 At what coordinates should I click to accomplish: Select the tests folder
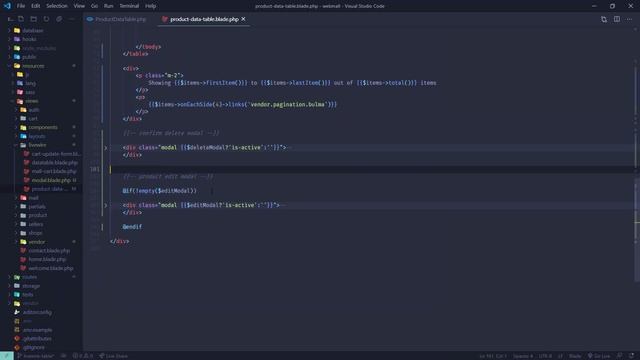[28, 295]
